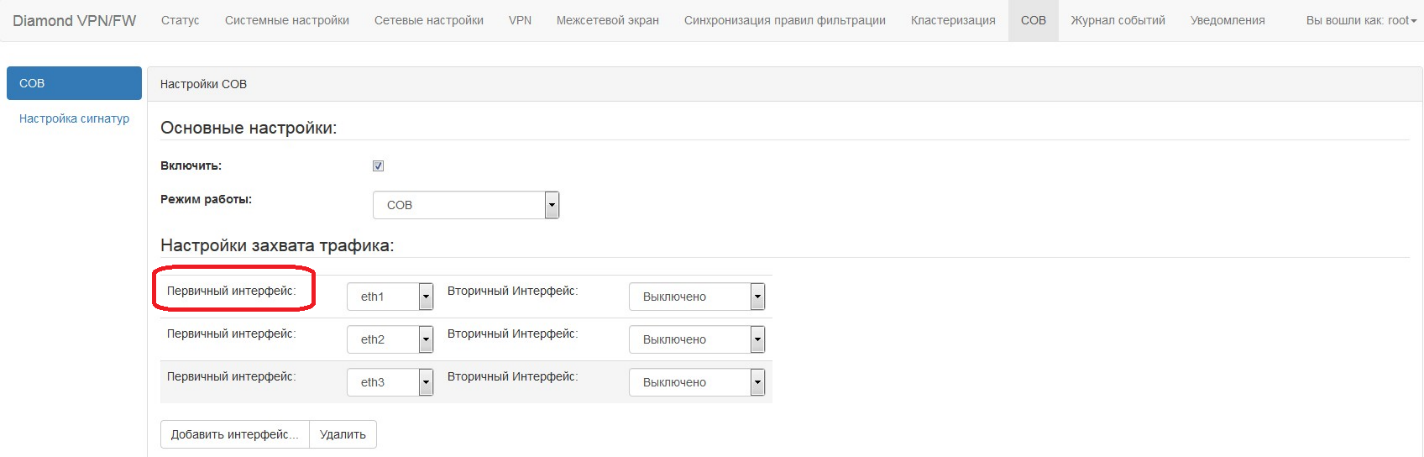Open Сетевые настройки in top navigation
Viewport: 1424px width, 457px height.
428,21
